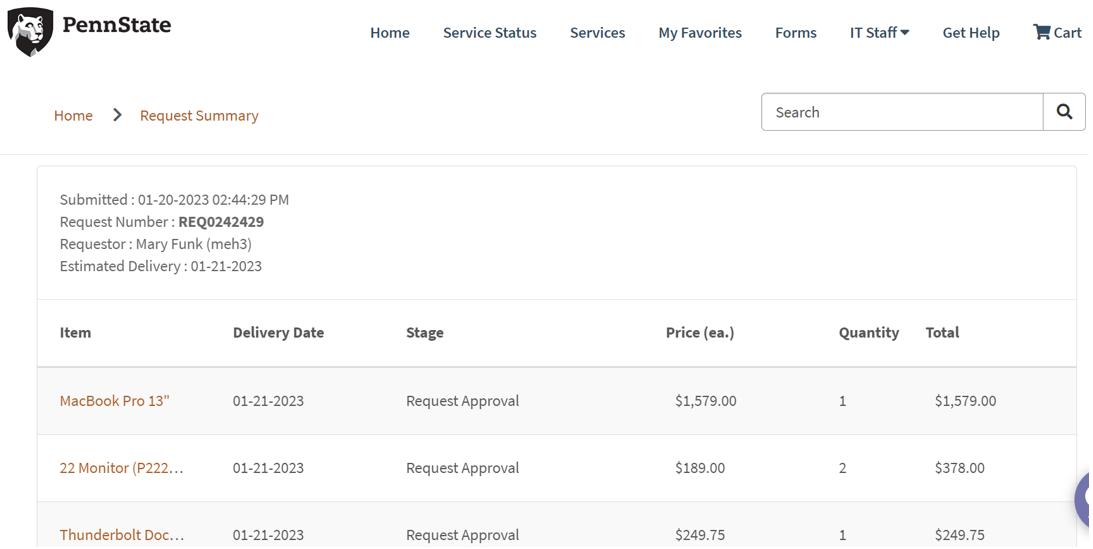Select Services in the navigation bar
The width and height of the screenshot is (1093, 549).
point(597,33)
